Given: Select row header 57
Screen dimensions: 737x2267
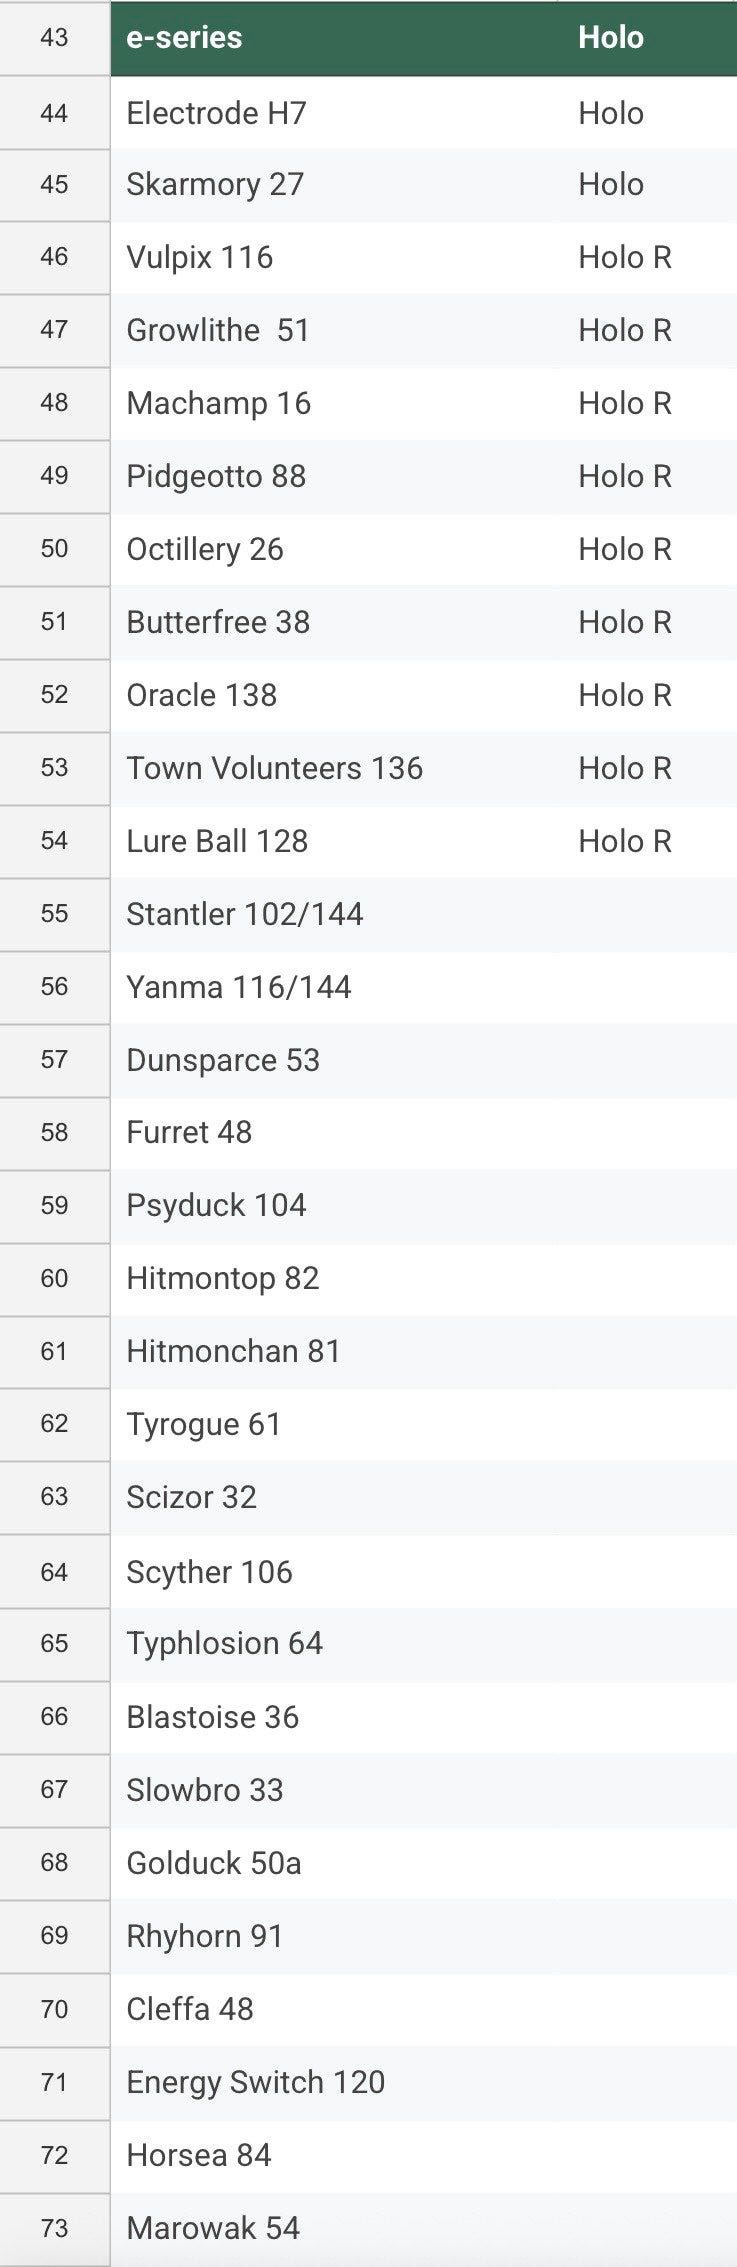Looking at the screenshot, I should [54, 1061].
